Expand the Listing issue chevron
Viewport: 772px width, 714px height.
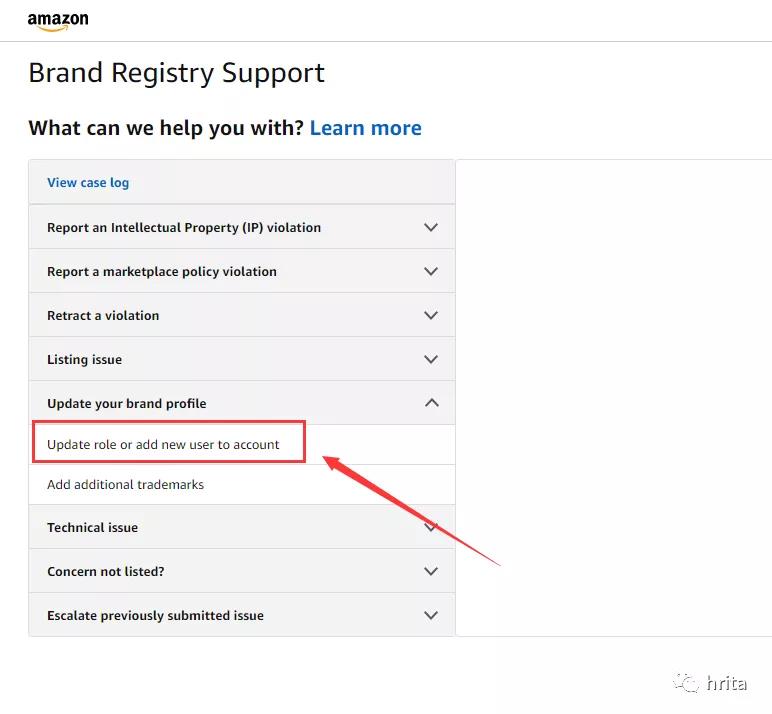431,360
